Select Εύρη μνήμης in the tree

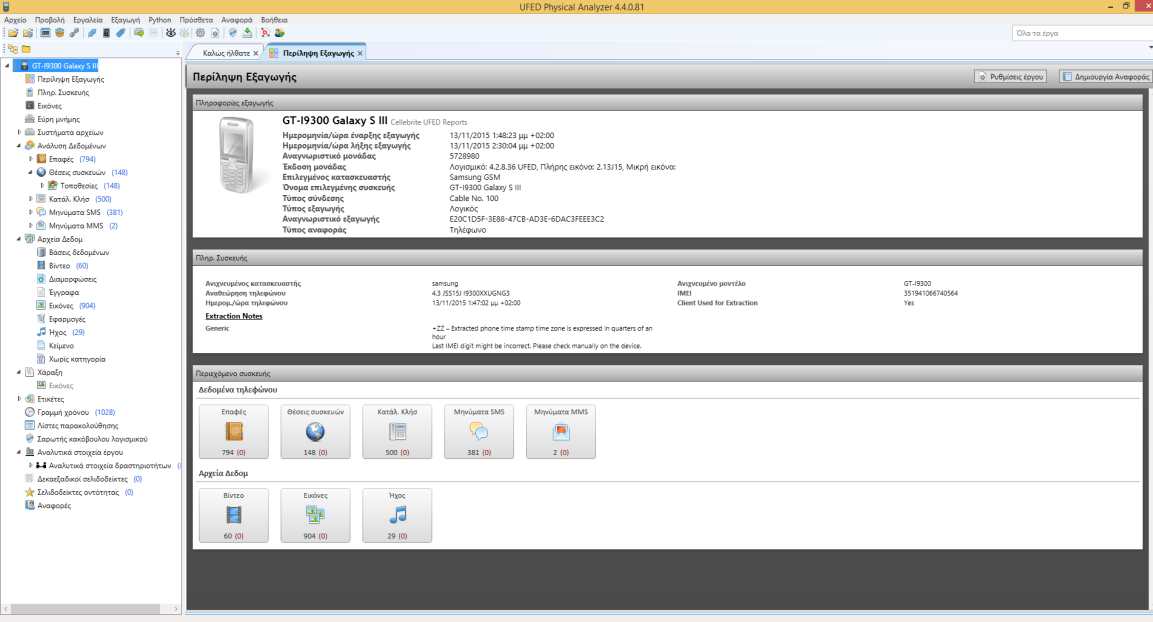point(58,119)
